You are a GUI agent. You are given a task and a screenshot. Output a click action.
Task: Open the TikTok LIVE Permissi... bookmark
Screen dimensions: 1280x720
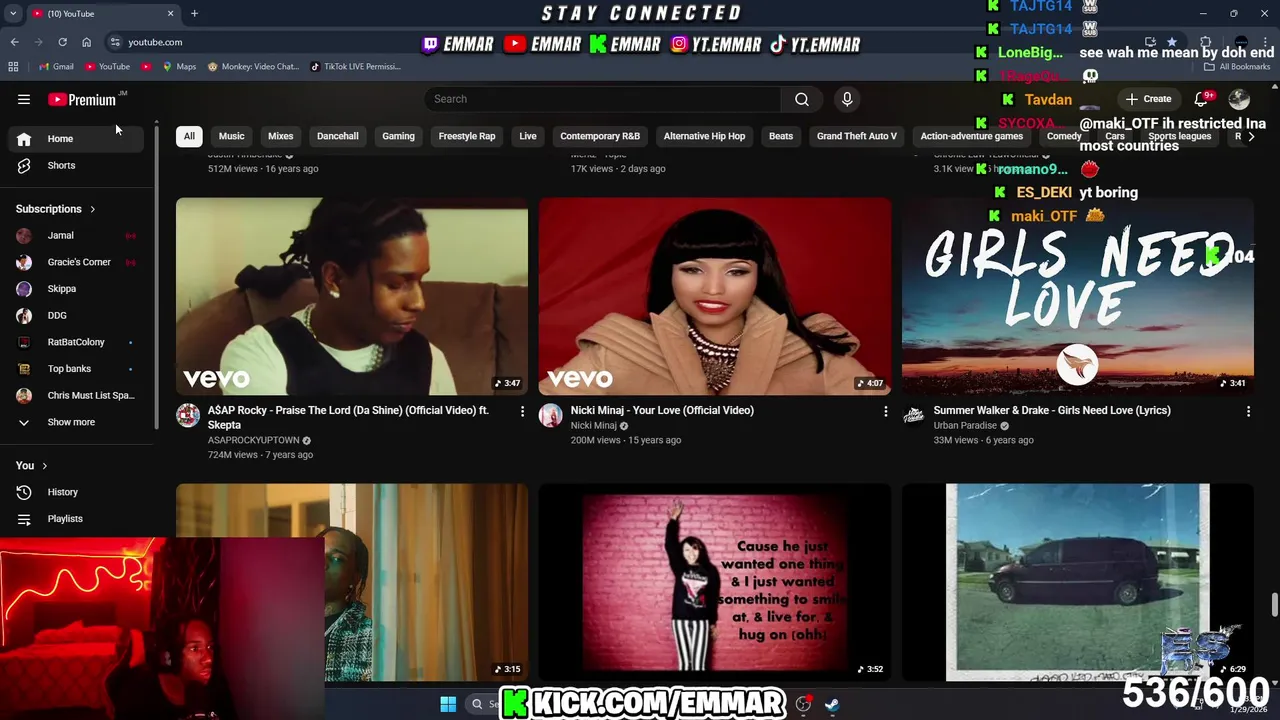355,66
